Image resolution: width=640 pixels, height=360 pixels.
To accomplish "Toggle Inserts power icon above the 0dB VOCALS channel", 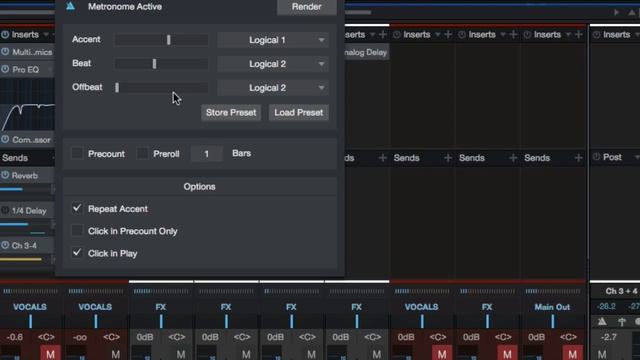I will click(x=396, y=35).
